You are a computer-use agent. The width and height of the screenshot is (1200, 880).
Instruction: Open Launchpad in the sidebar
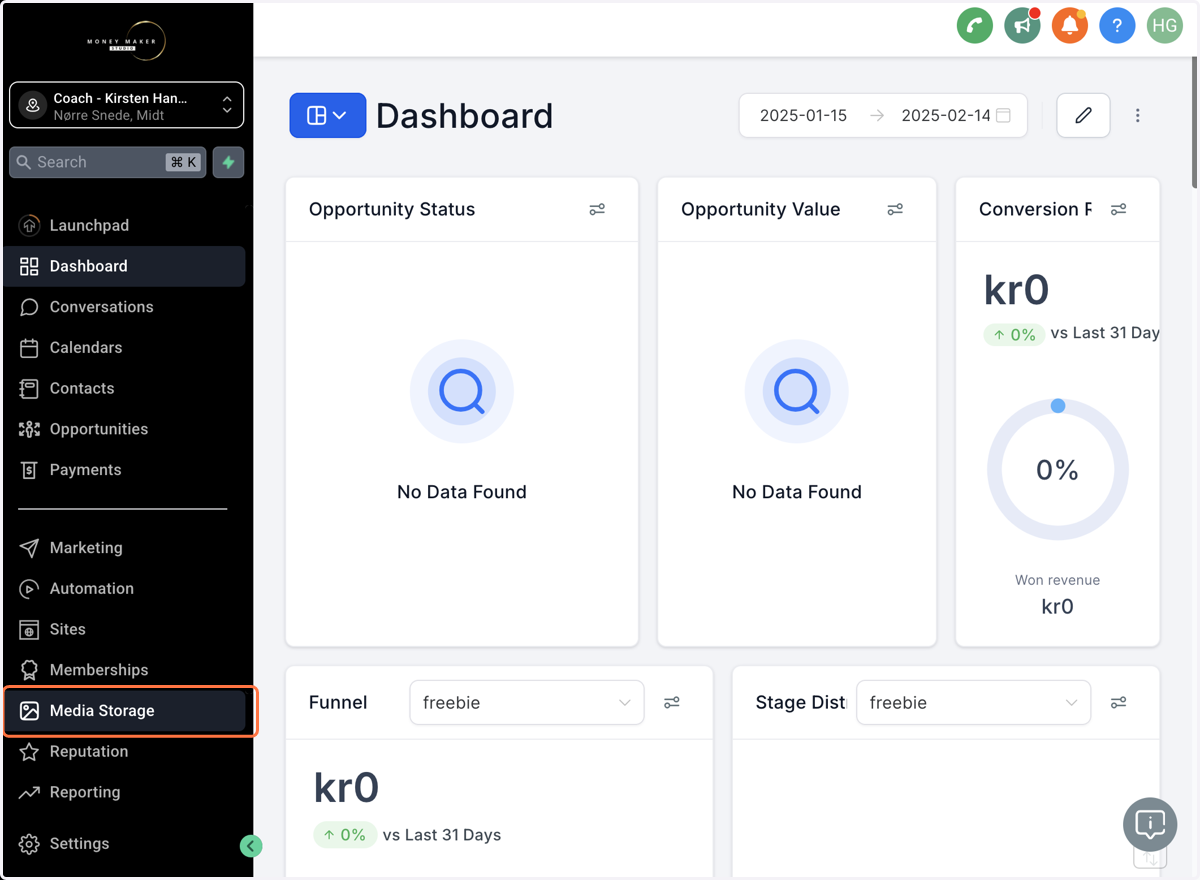[125, 225]
